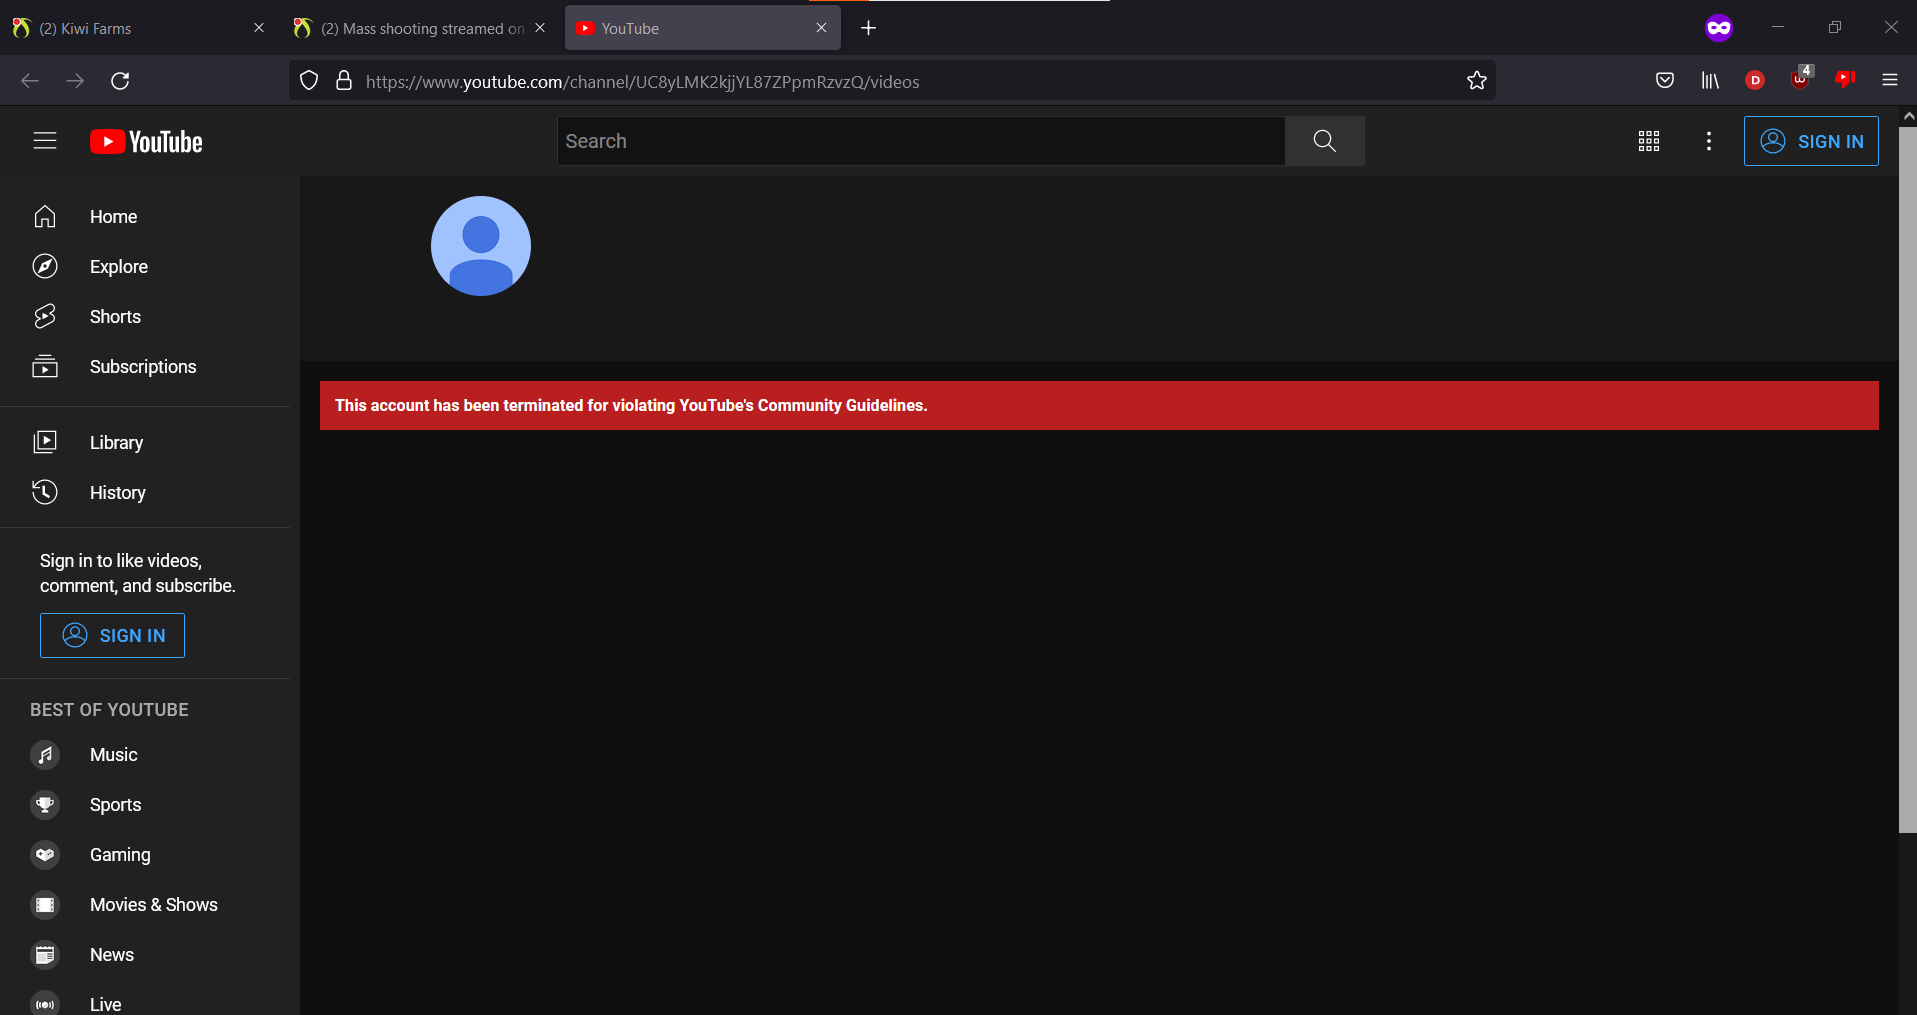The height and width of the screenshot is (1015, 1917).
Task: Open History in the sidebar
Action: click(146, 492)
